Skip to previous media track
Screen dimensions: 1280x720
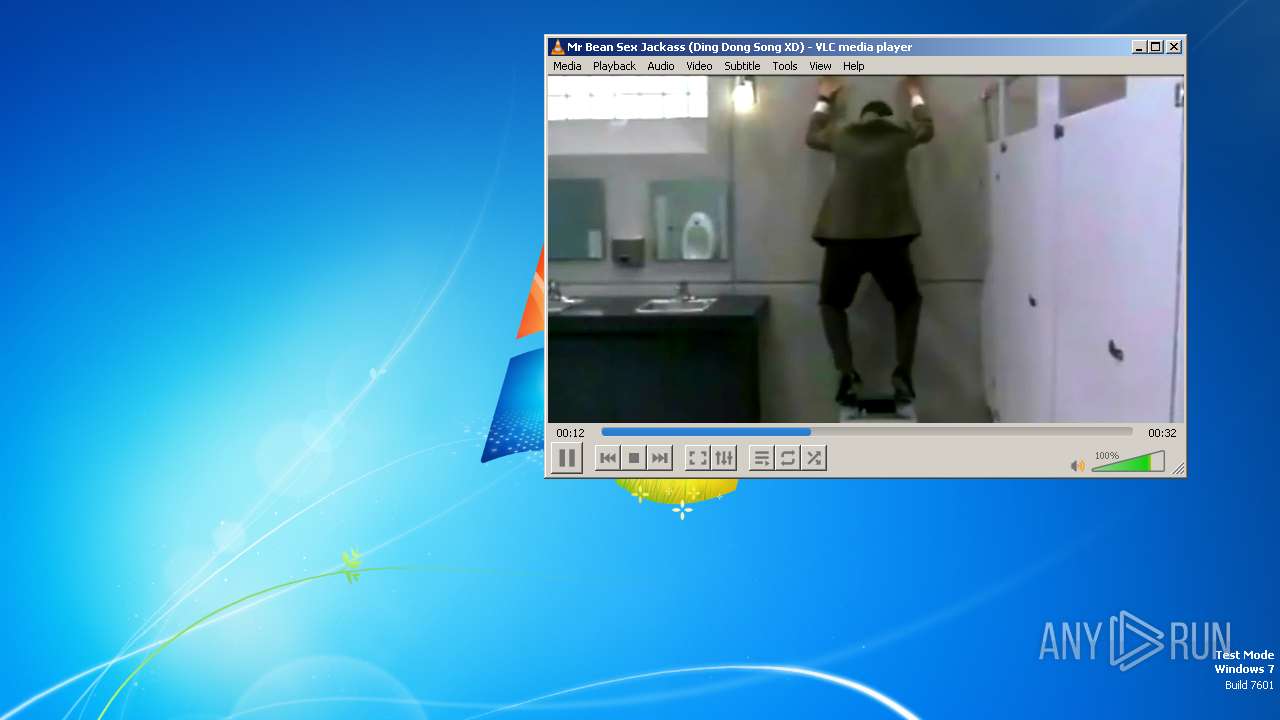click(607, 458)
